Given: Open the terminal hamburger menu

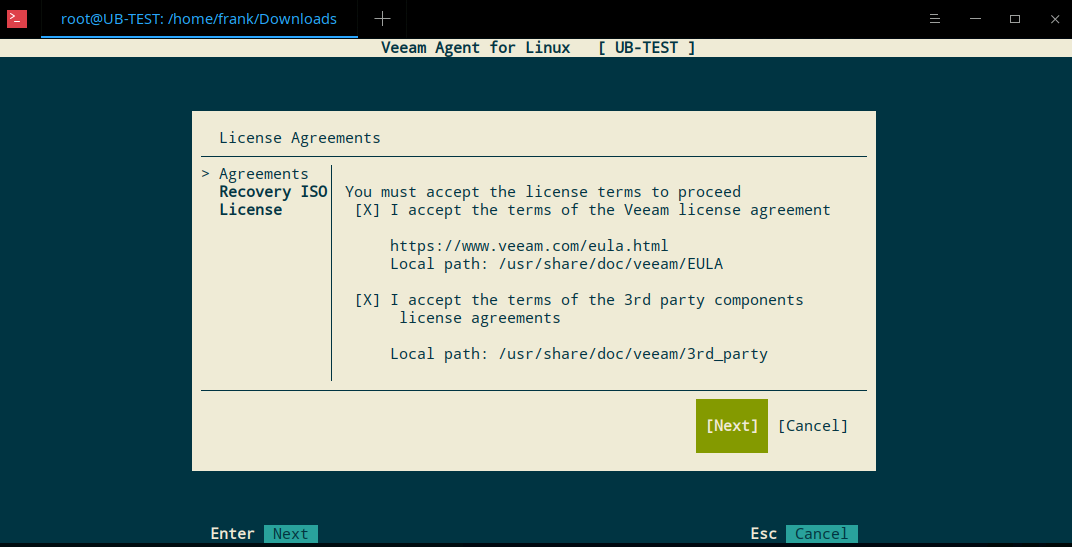Looking at the screenshot, I should [935, 19].
